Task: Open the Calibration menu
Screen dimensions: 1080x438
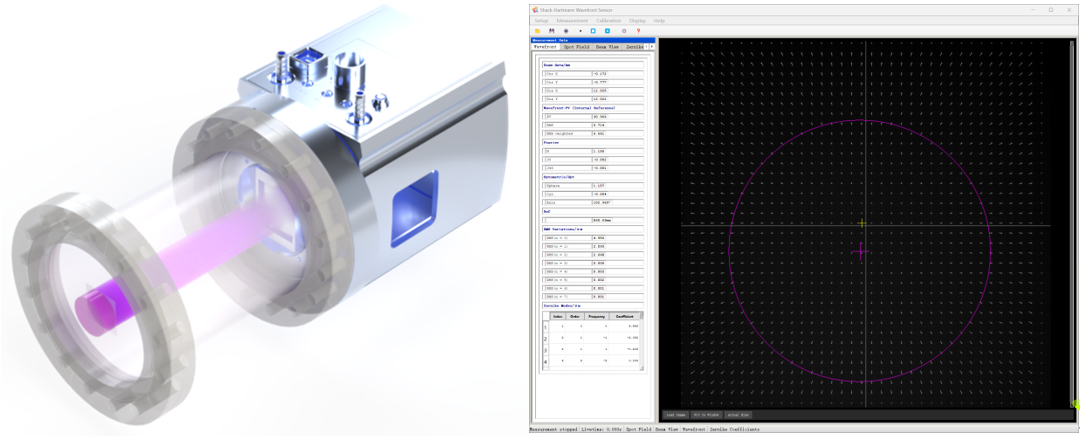Action: (x=608, y=20)
